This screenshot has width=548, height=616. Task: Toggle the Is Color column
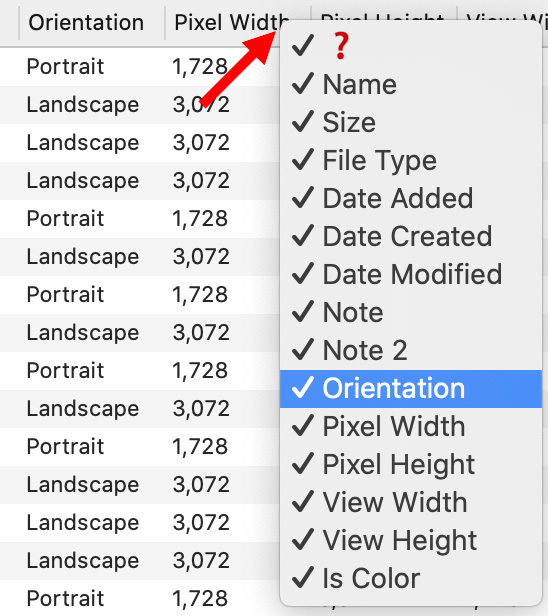click(411, 579)
